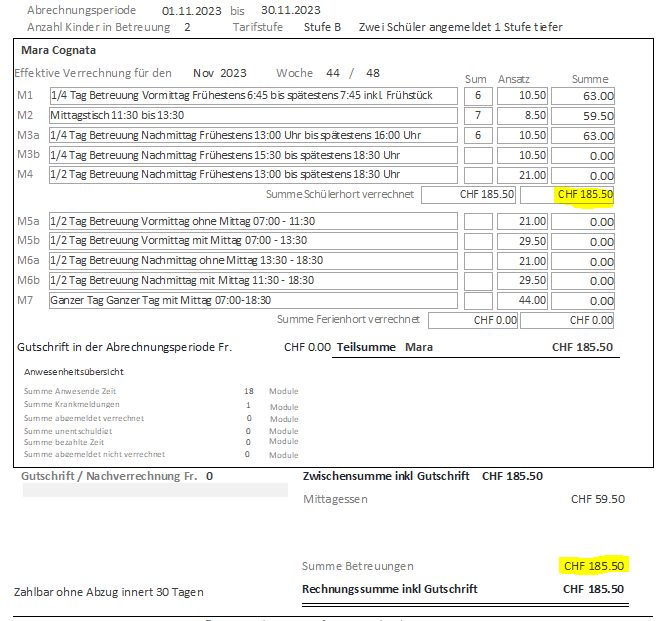Click the first Summe Ferienhort CHF 0.00 field
Viewport: 663px width, 621px height.
click(472, 320)
